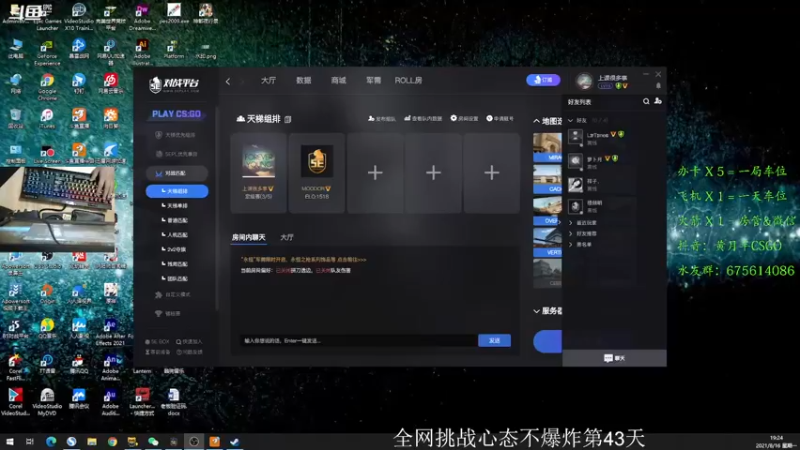The width and height of the screenshot is (800, 450).
Task: Select 对战匹配 in the left sidebar
Action: point(177,173)
